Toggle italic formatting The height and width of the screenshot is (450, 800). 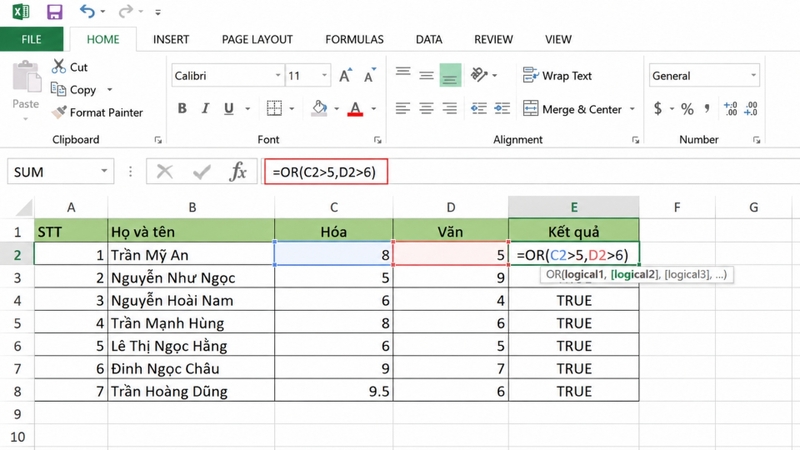pyautogui.click(x=205, y=108)
